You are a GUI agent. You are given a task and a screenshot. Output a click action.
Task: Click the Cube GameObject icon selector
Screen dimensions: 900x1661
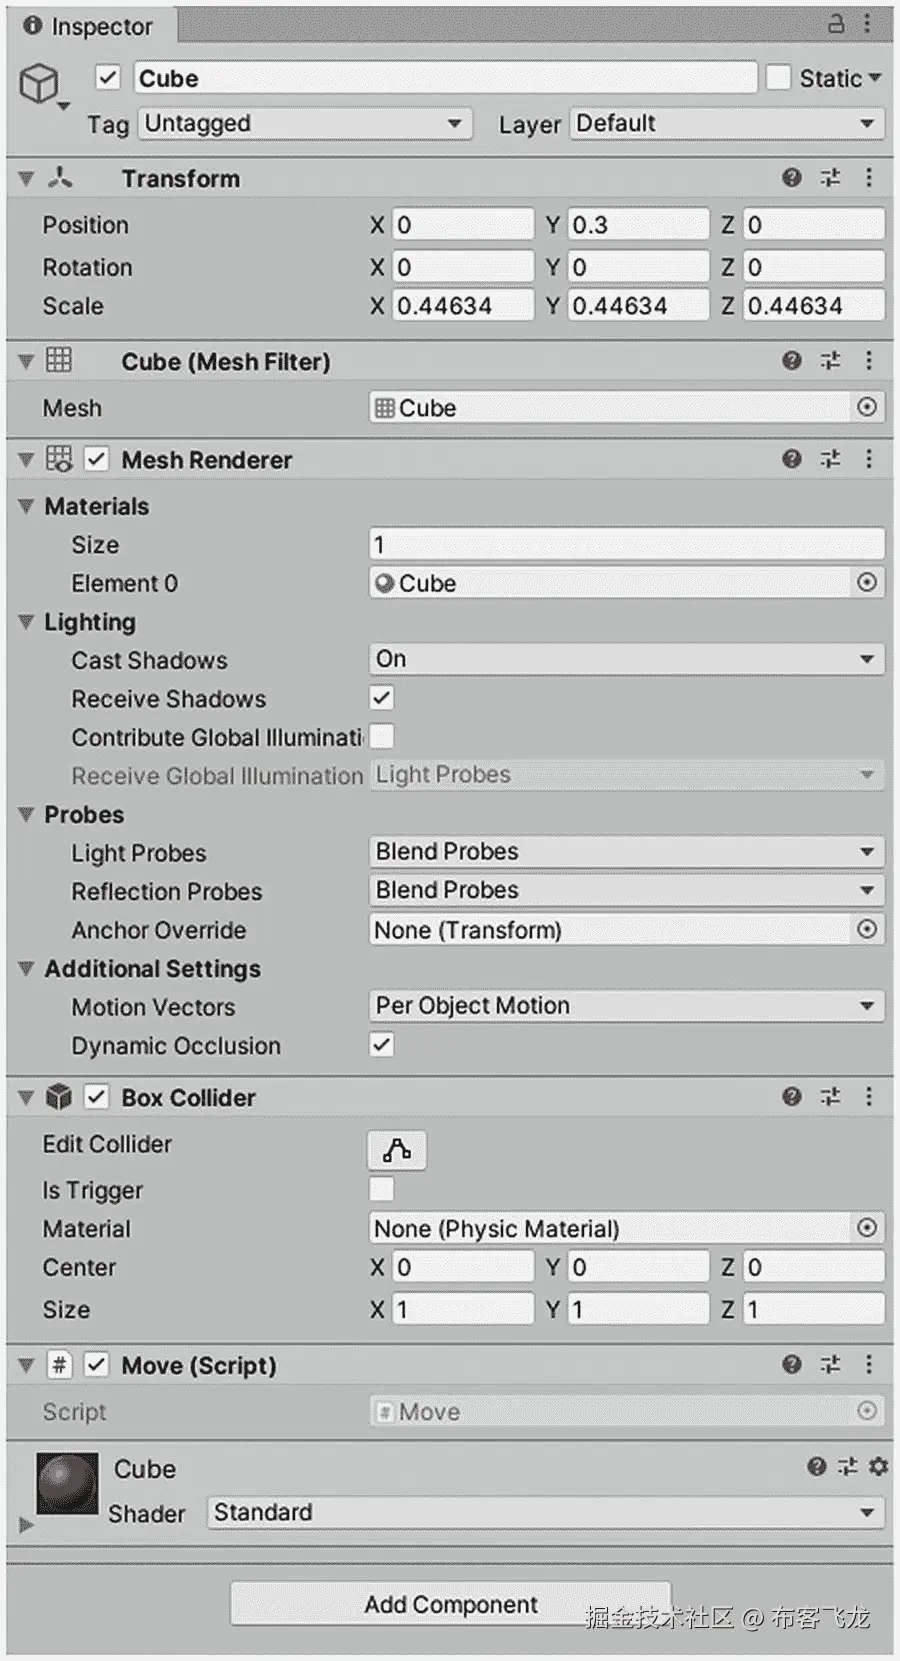[42, 84]
